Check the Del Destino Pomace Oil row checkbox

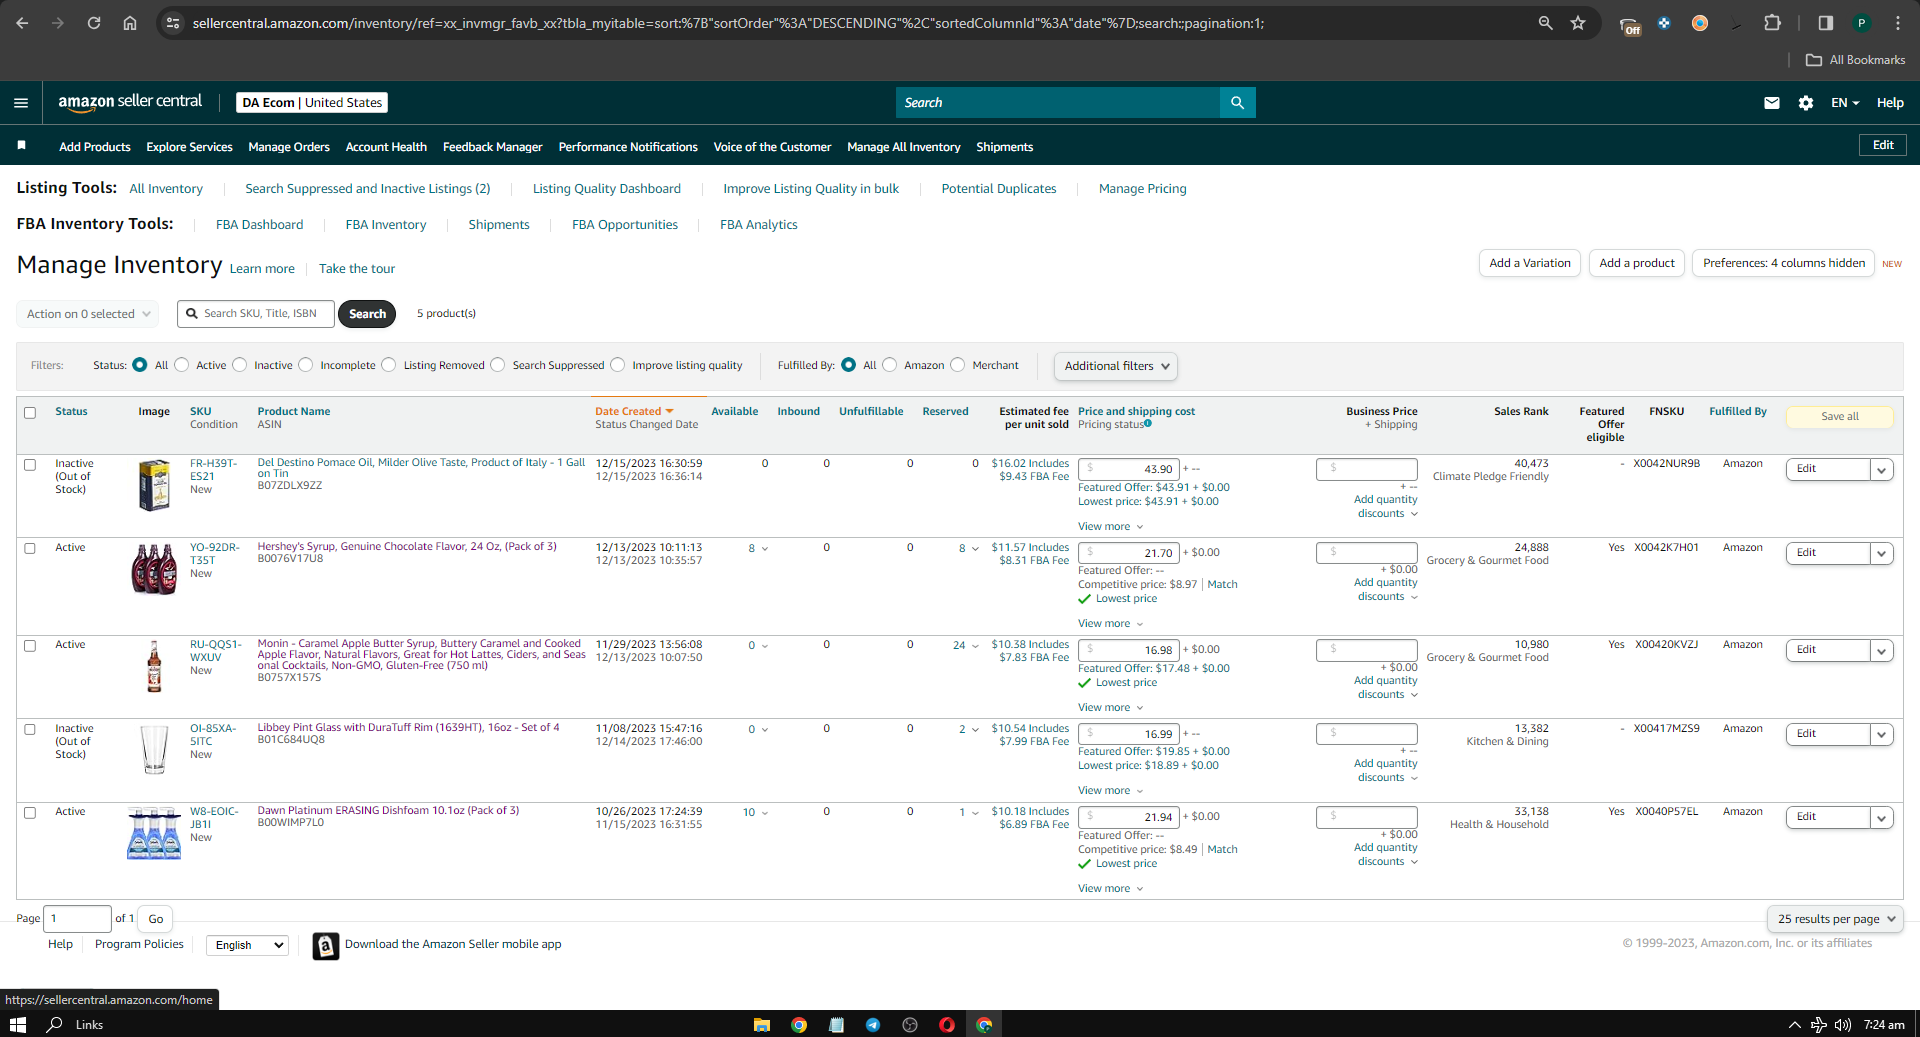pyautogui.click(x=30, y=465)
